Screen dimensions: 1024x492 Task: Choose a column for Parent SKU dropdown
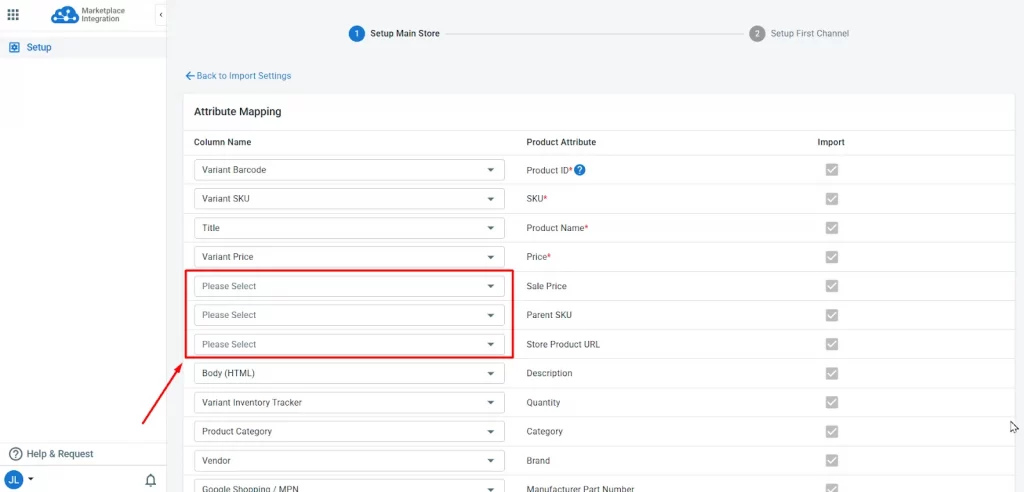click(x=349, y=315)
